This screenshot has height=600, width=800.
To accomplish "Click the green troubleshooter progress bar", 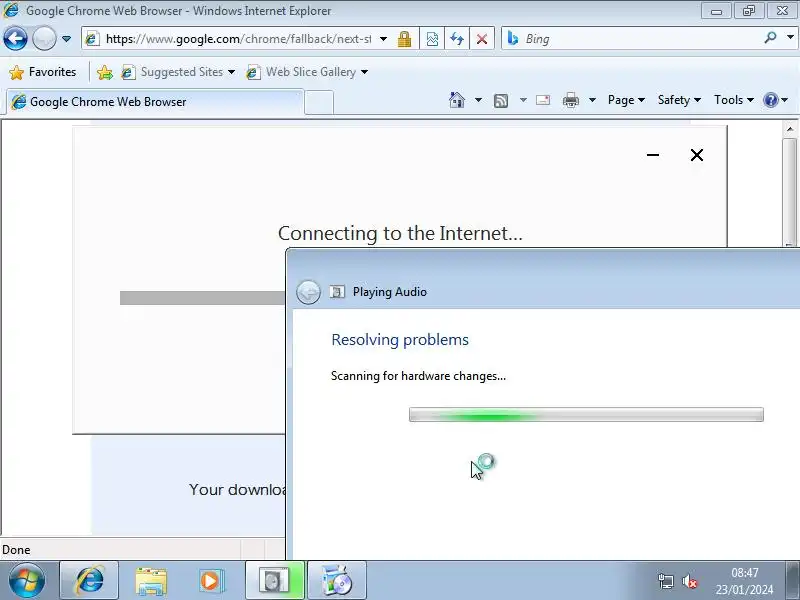I will [x=586, y=414].
